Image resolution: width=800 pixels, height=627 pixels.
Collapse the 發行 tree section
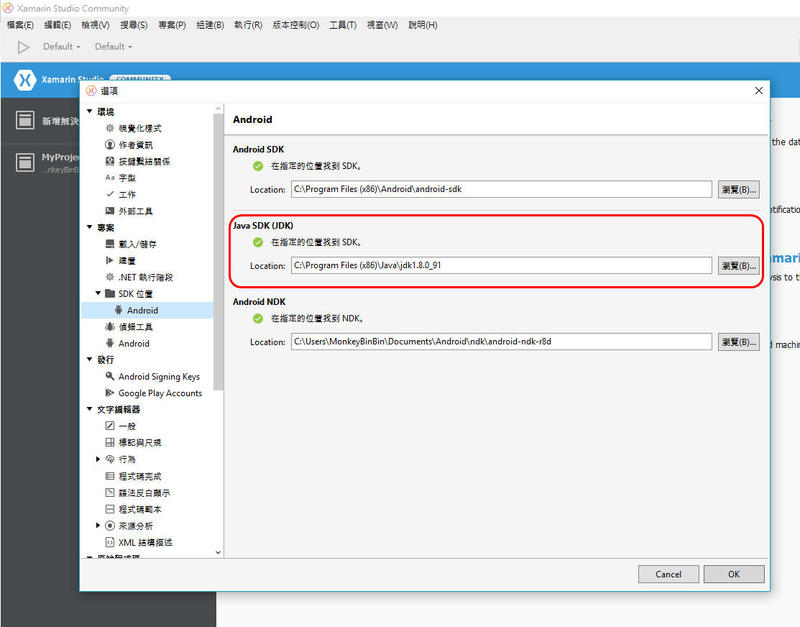(x=90, y=360)
